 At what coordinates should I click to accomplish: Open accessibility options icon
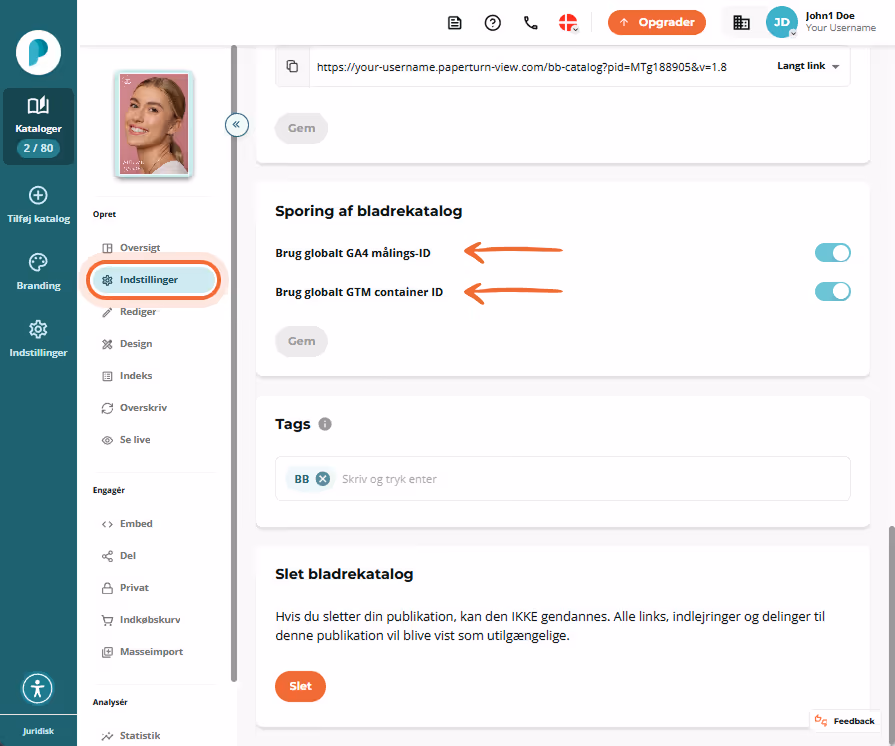(x=38, y=688)
